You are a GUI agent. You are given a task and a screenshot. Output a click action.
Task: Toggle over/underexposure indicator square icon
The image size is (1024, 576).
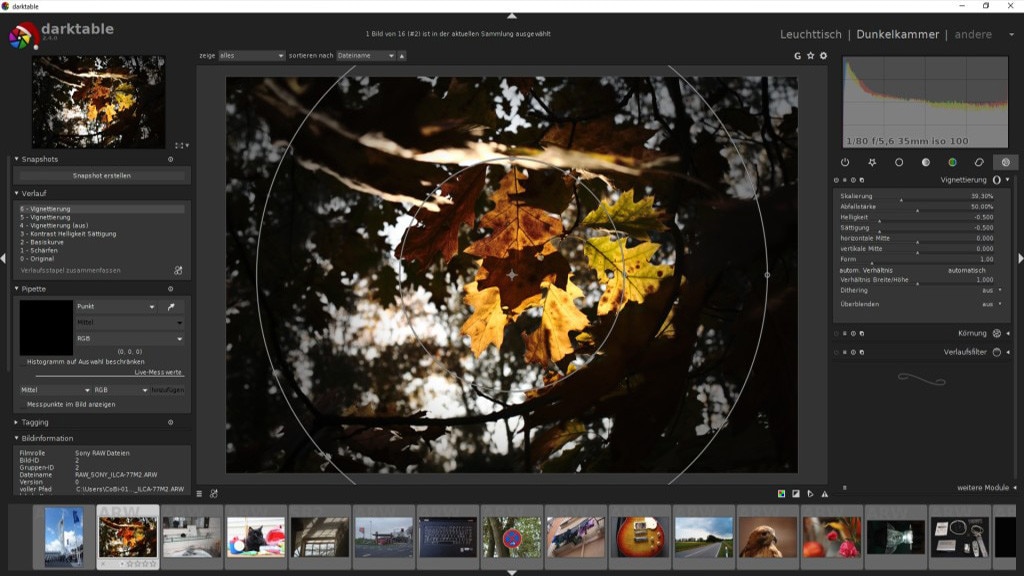tap(795, 494)
